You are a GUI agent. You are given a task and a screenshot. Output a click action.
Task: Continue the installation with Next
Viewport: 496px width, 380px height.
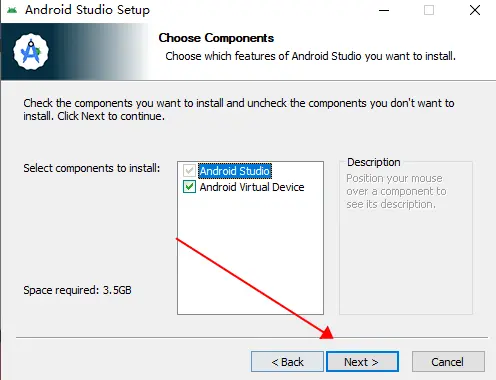click(x=362, y=362)
